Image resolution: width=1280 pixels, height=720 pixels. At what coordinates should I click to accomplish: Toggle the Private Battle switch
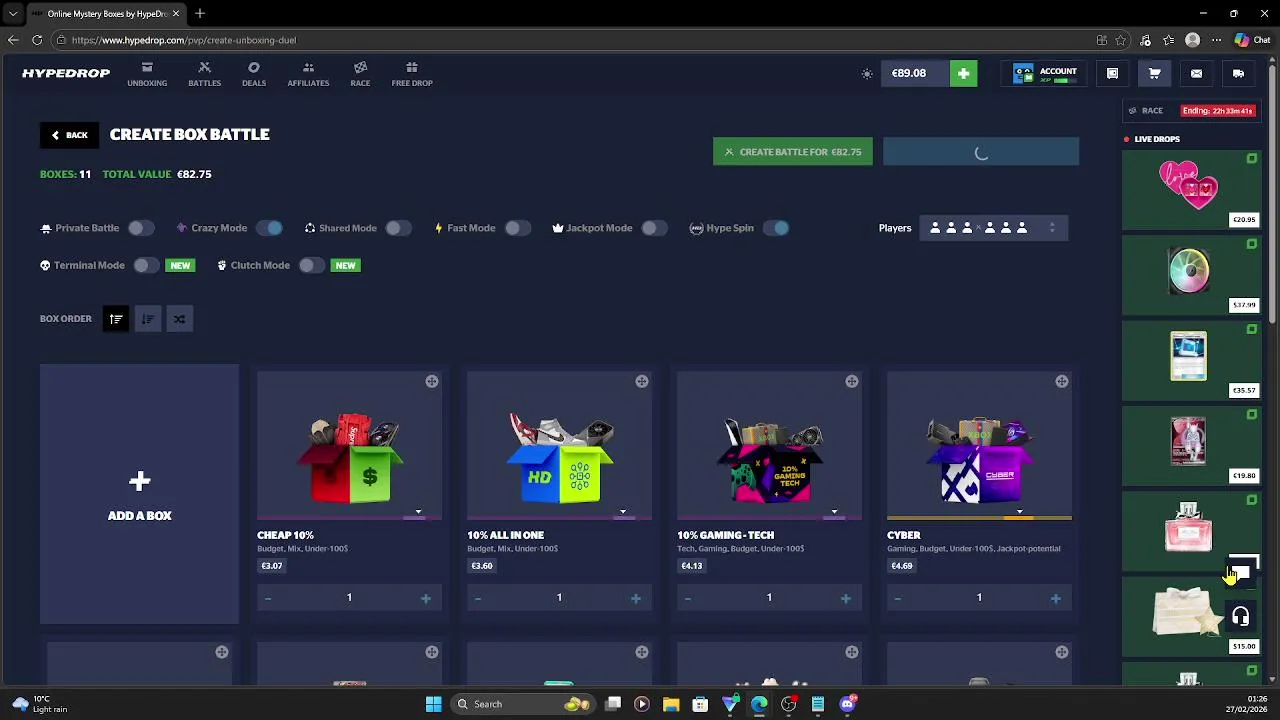141,228
